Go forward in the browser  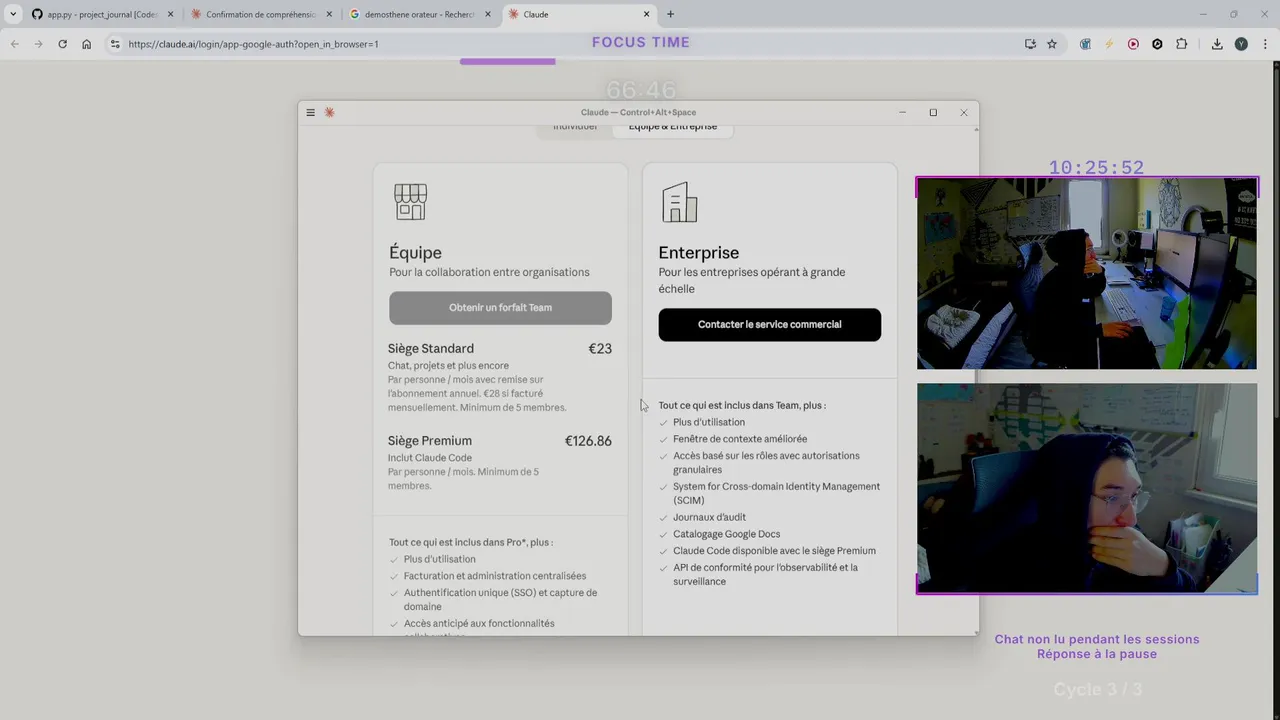38,44
